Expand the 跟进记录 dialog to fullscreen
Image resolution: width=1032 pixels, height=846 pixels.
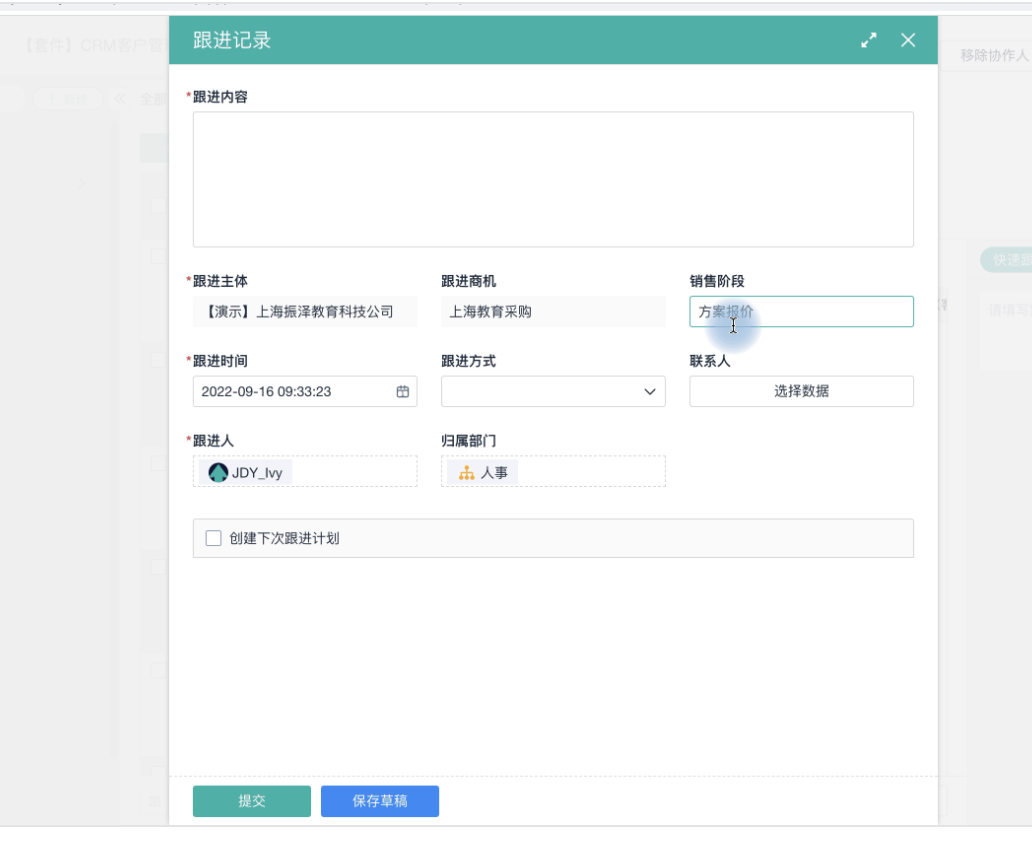click(x=868, y=40)
